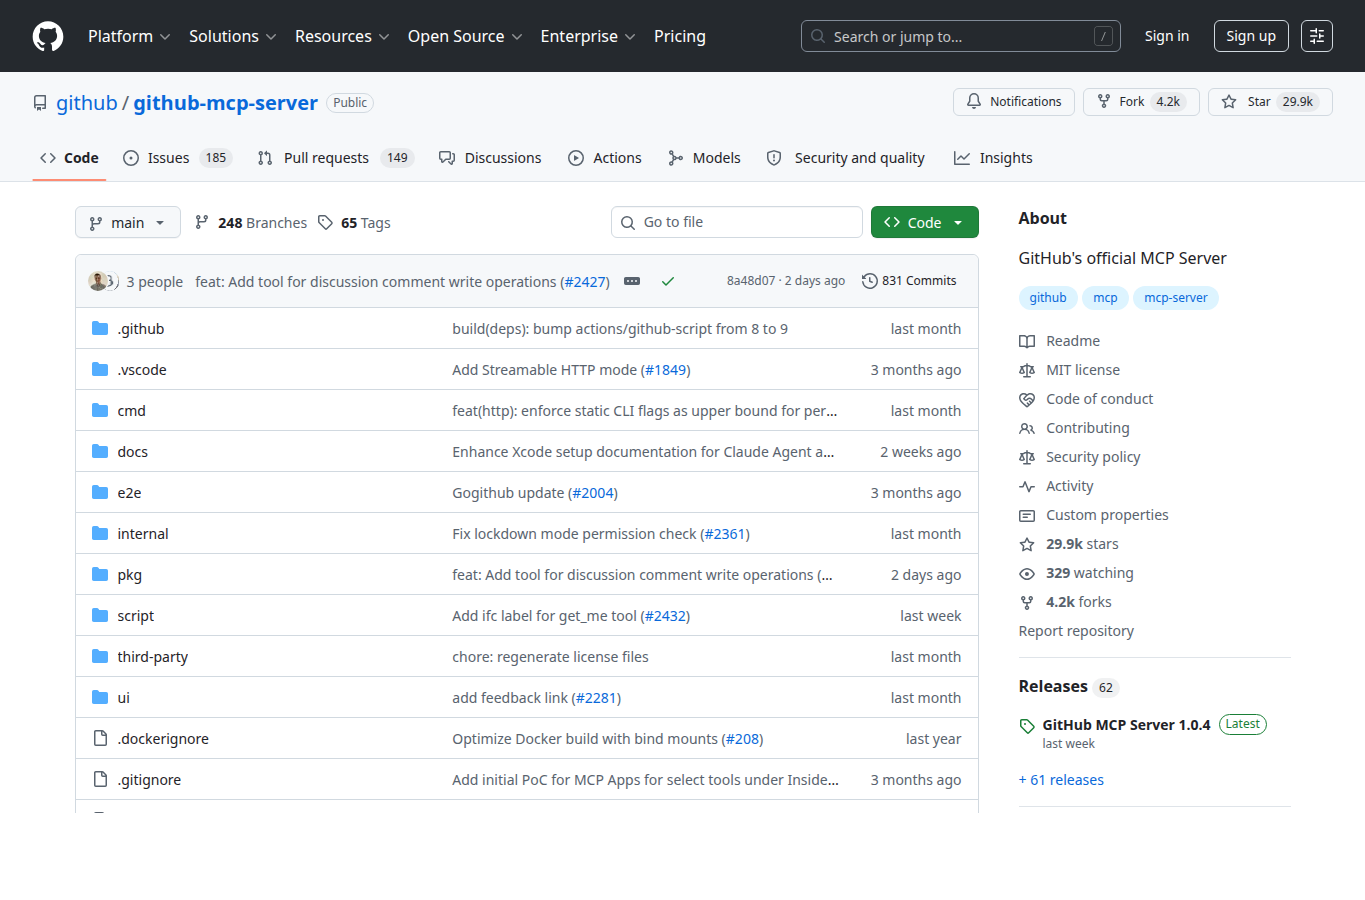The width and height of the screenshot is (1365, 900).
Task: Open the green Code dropdown button
Action: 925,222
